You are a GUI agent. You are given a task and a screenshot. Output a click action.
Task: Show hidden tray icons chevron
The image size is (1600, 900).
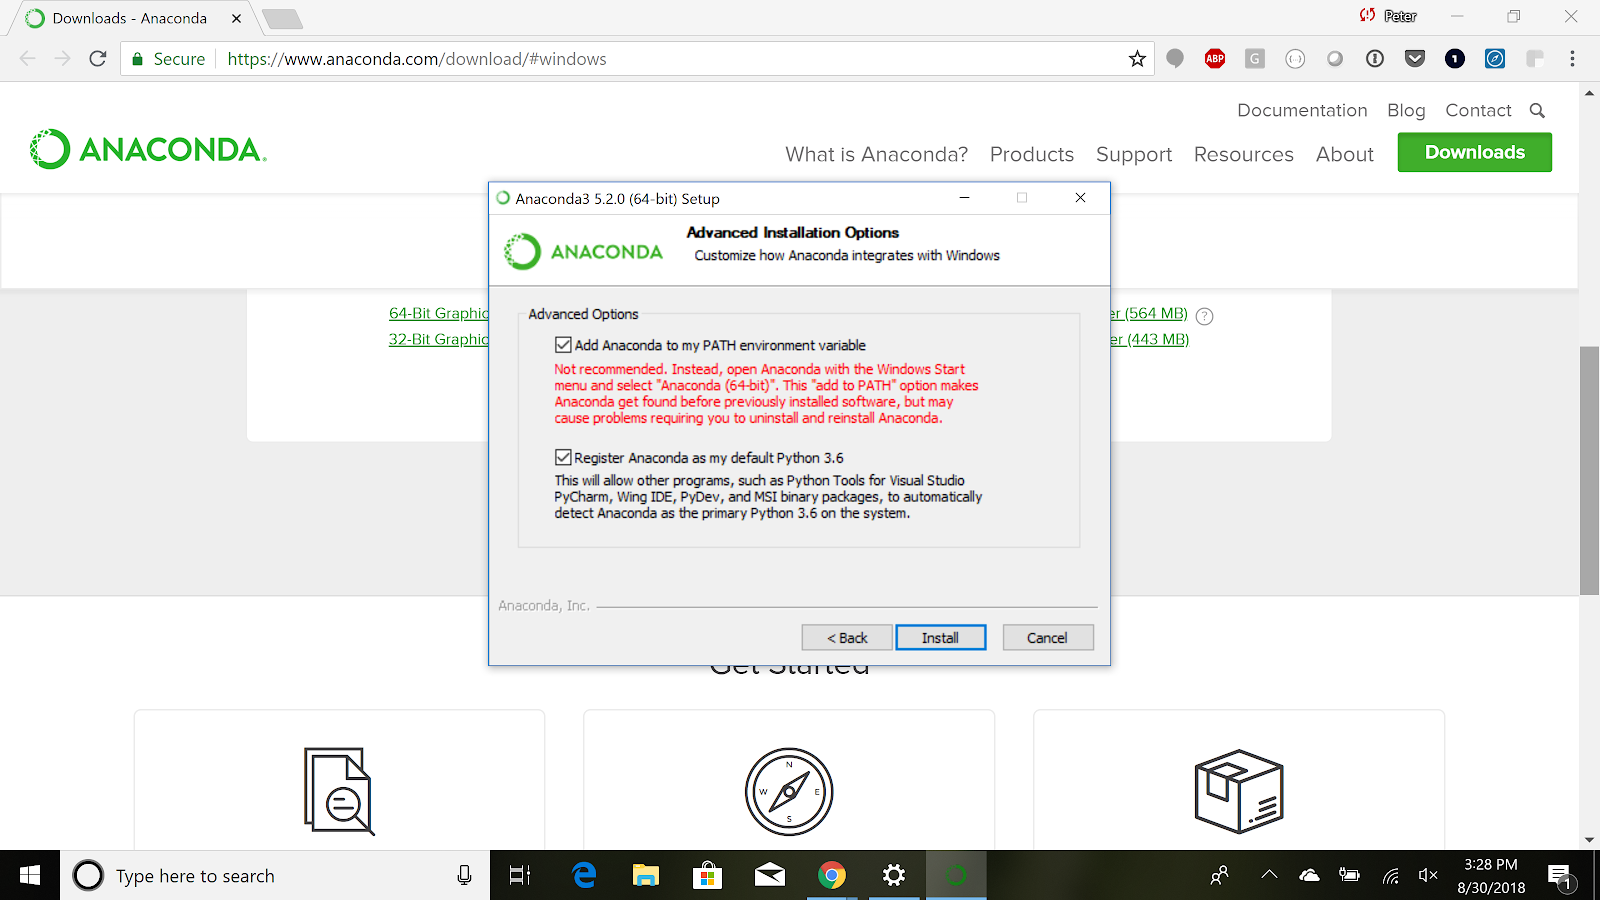click(1269, 875)
